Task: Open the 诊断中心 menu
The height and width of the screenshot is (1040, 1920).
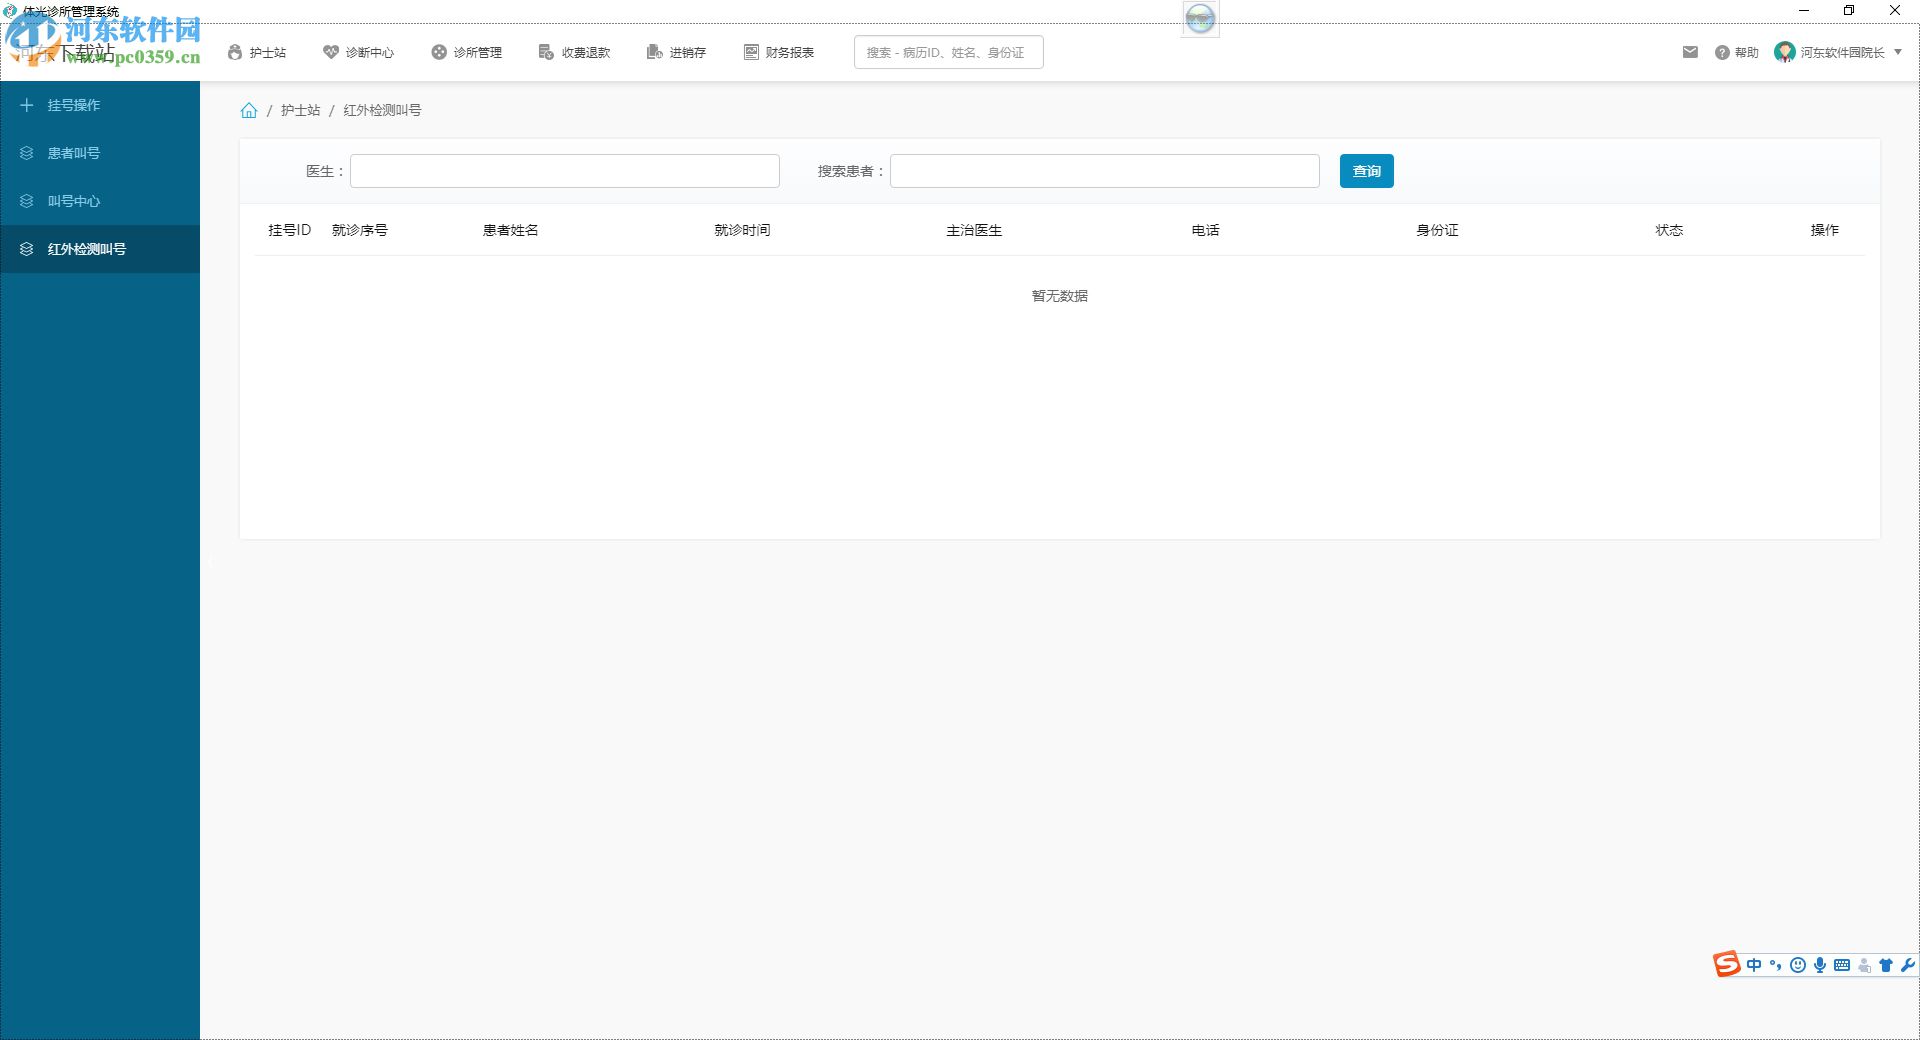Action: click(x=358, y=52)
